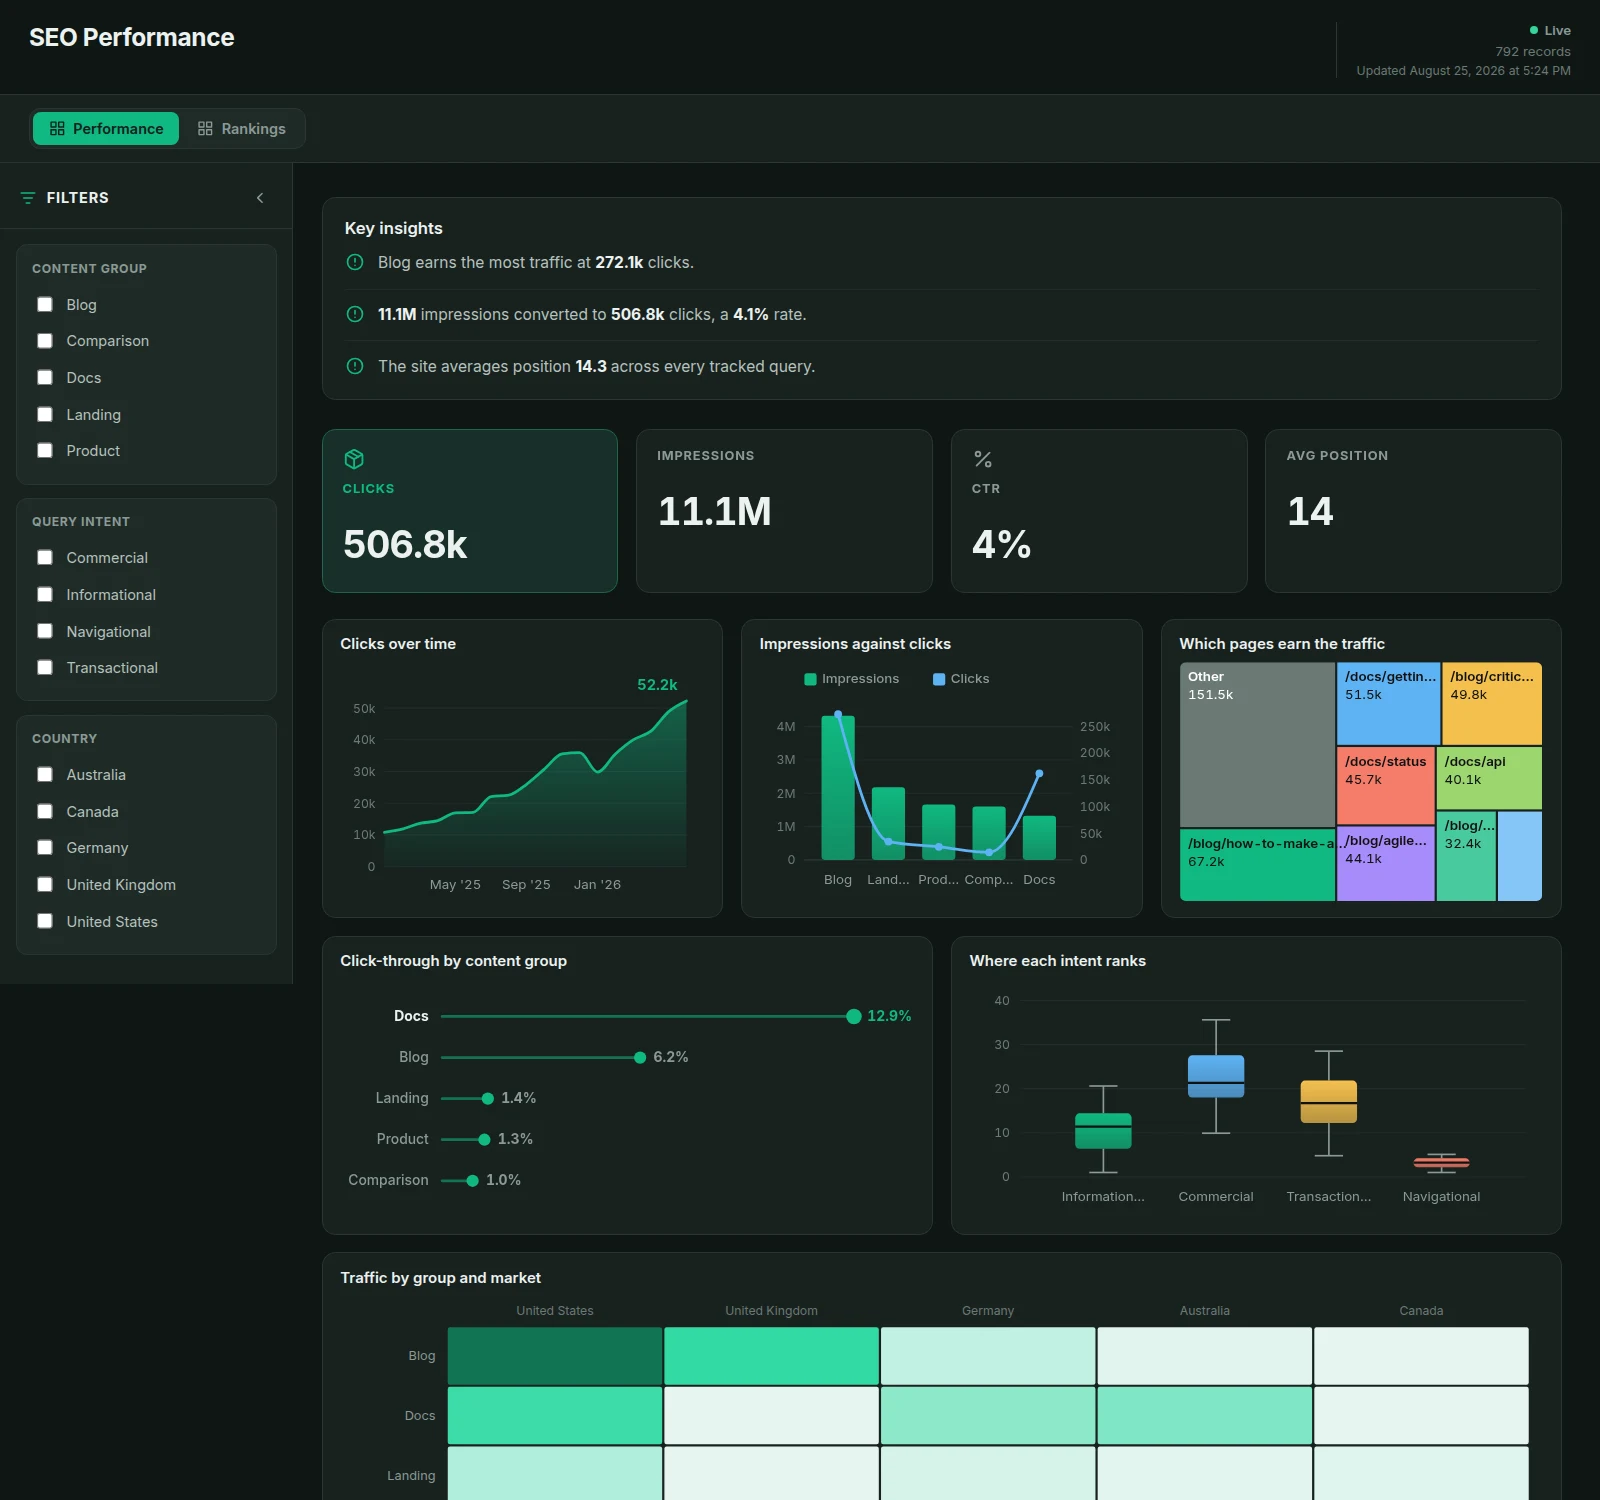This screenshot has width=1600, height=1500.
Task: Open the Performance tab
Action: coord(106,129)
